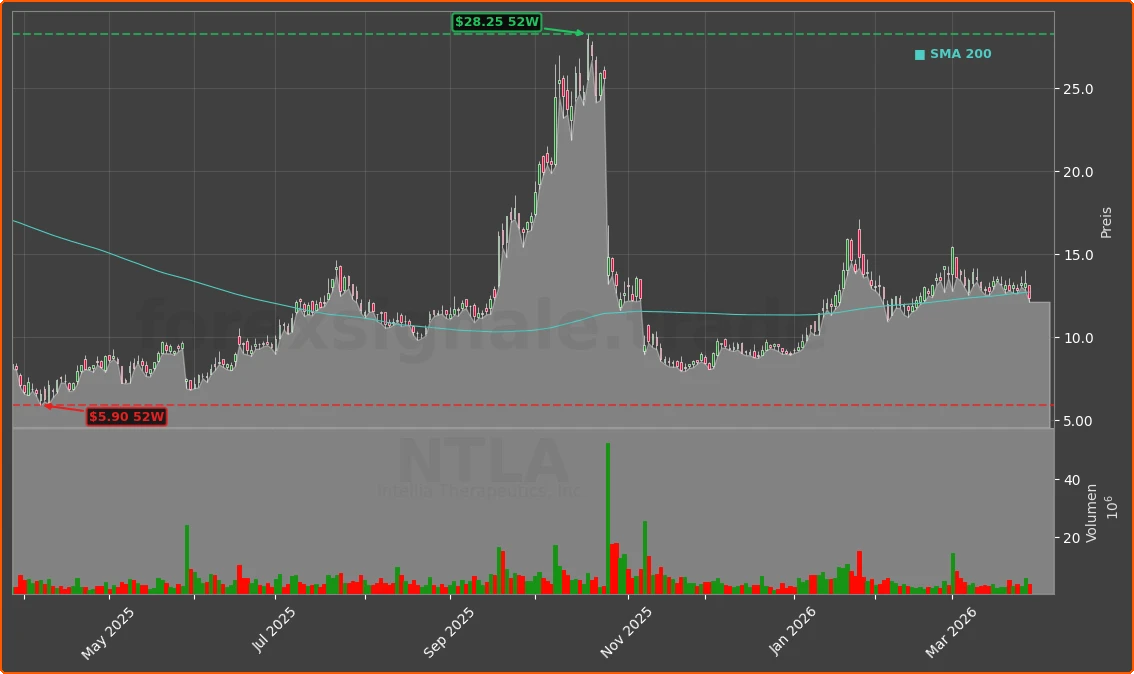Click the Sep 2025 date label
Image resolution: width=1134 pixels, height=674 pixels.
click(448, 633)
